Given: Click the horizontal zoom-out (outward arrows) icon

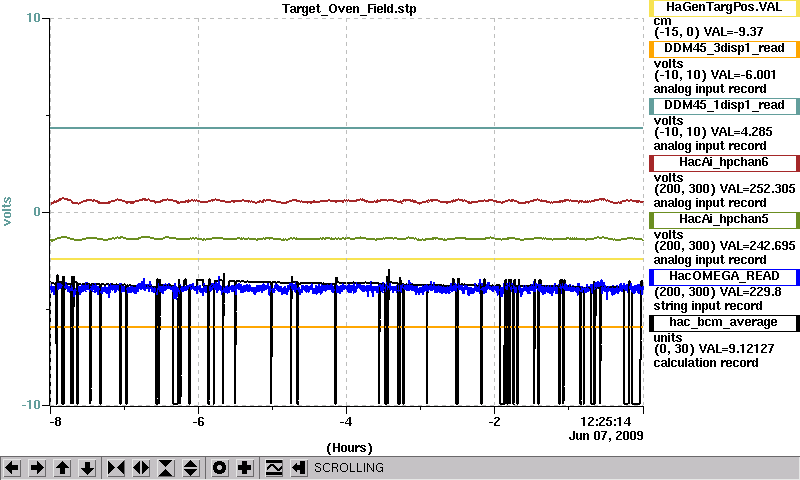Looking at the screenshot, I should (x=141, y=468).
